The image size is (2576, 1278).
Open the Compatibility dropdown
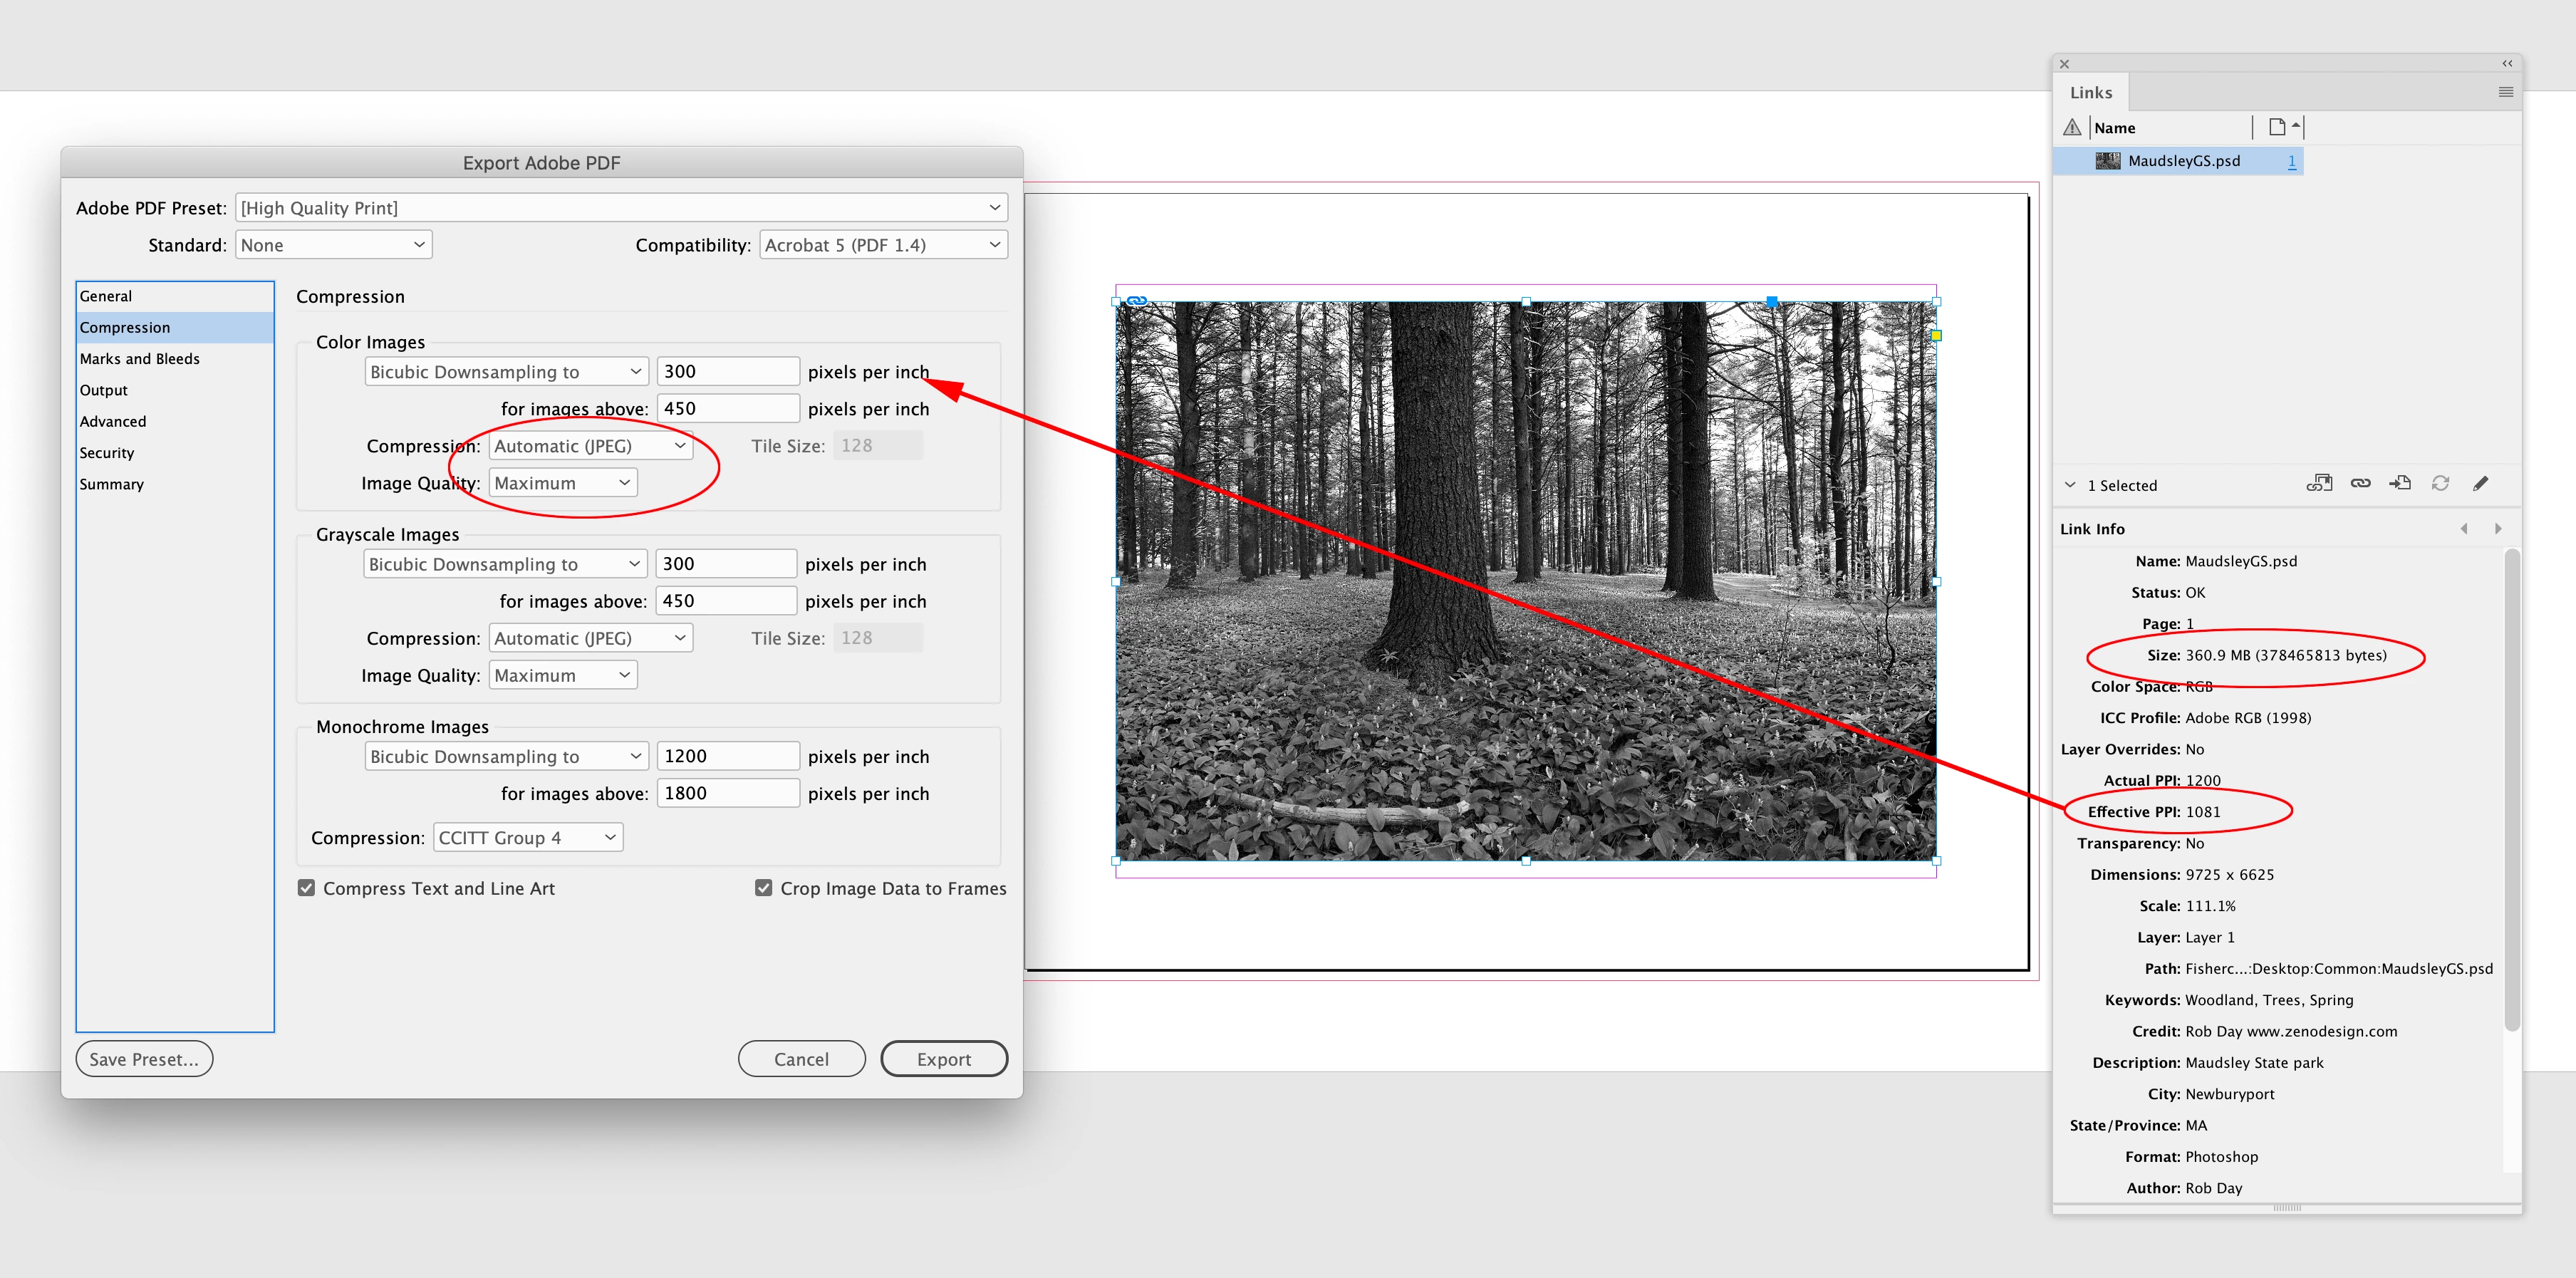click(882, 245)
